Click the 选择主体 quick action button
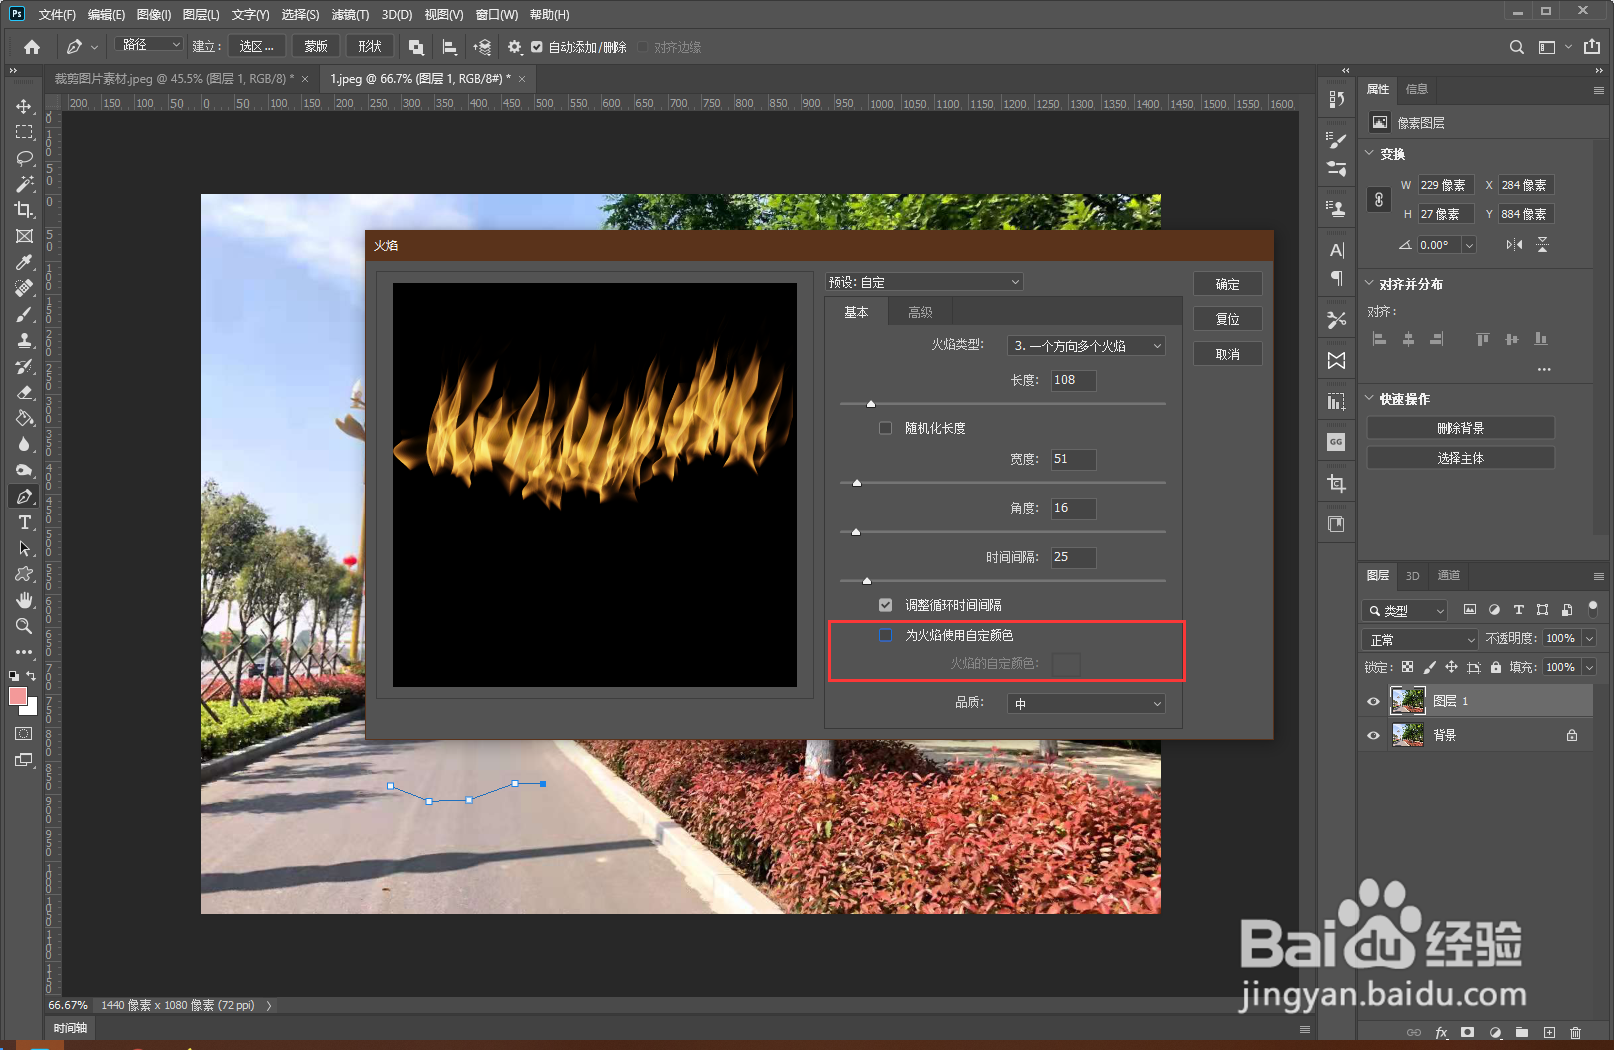The image size is (1614, 1050). point(1460,458)
